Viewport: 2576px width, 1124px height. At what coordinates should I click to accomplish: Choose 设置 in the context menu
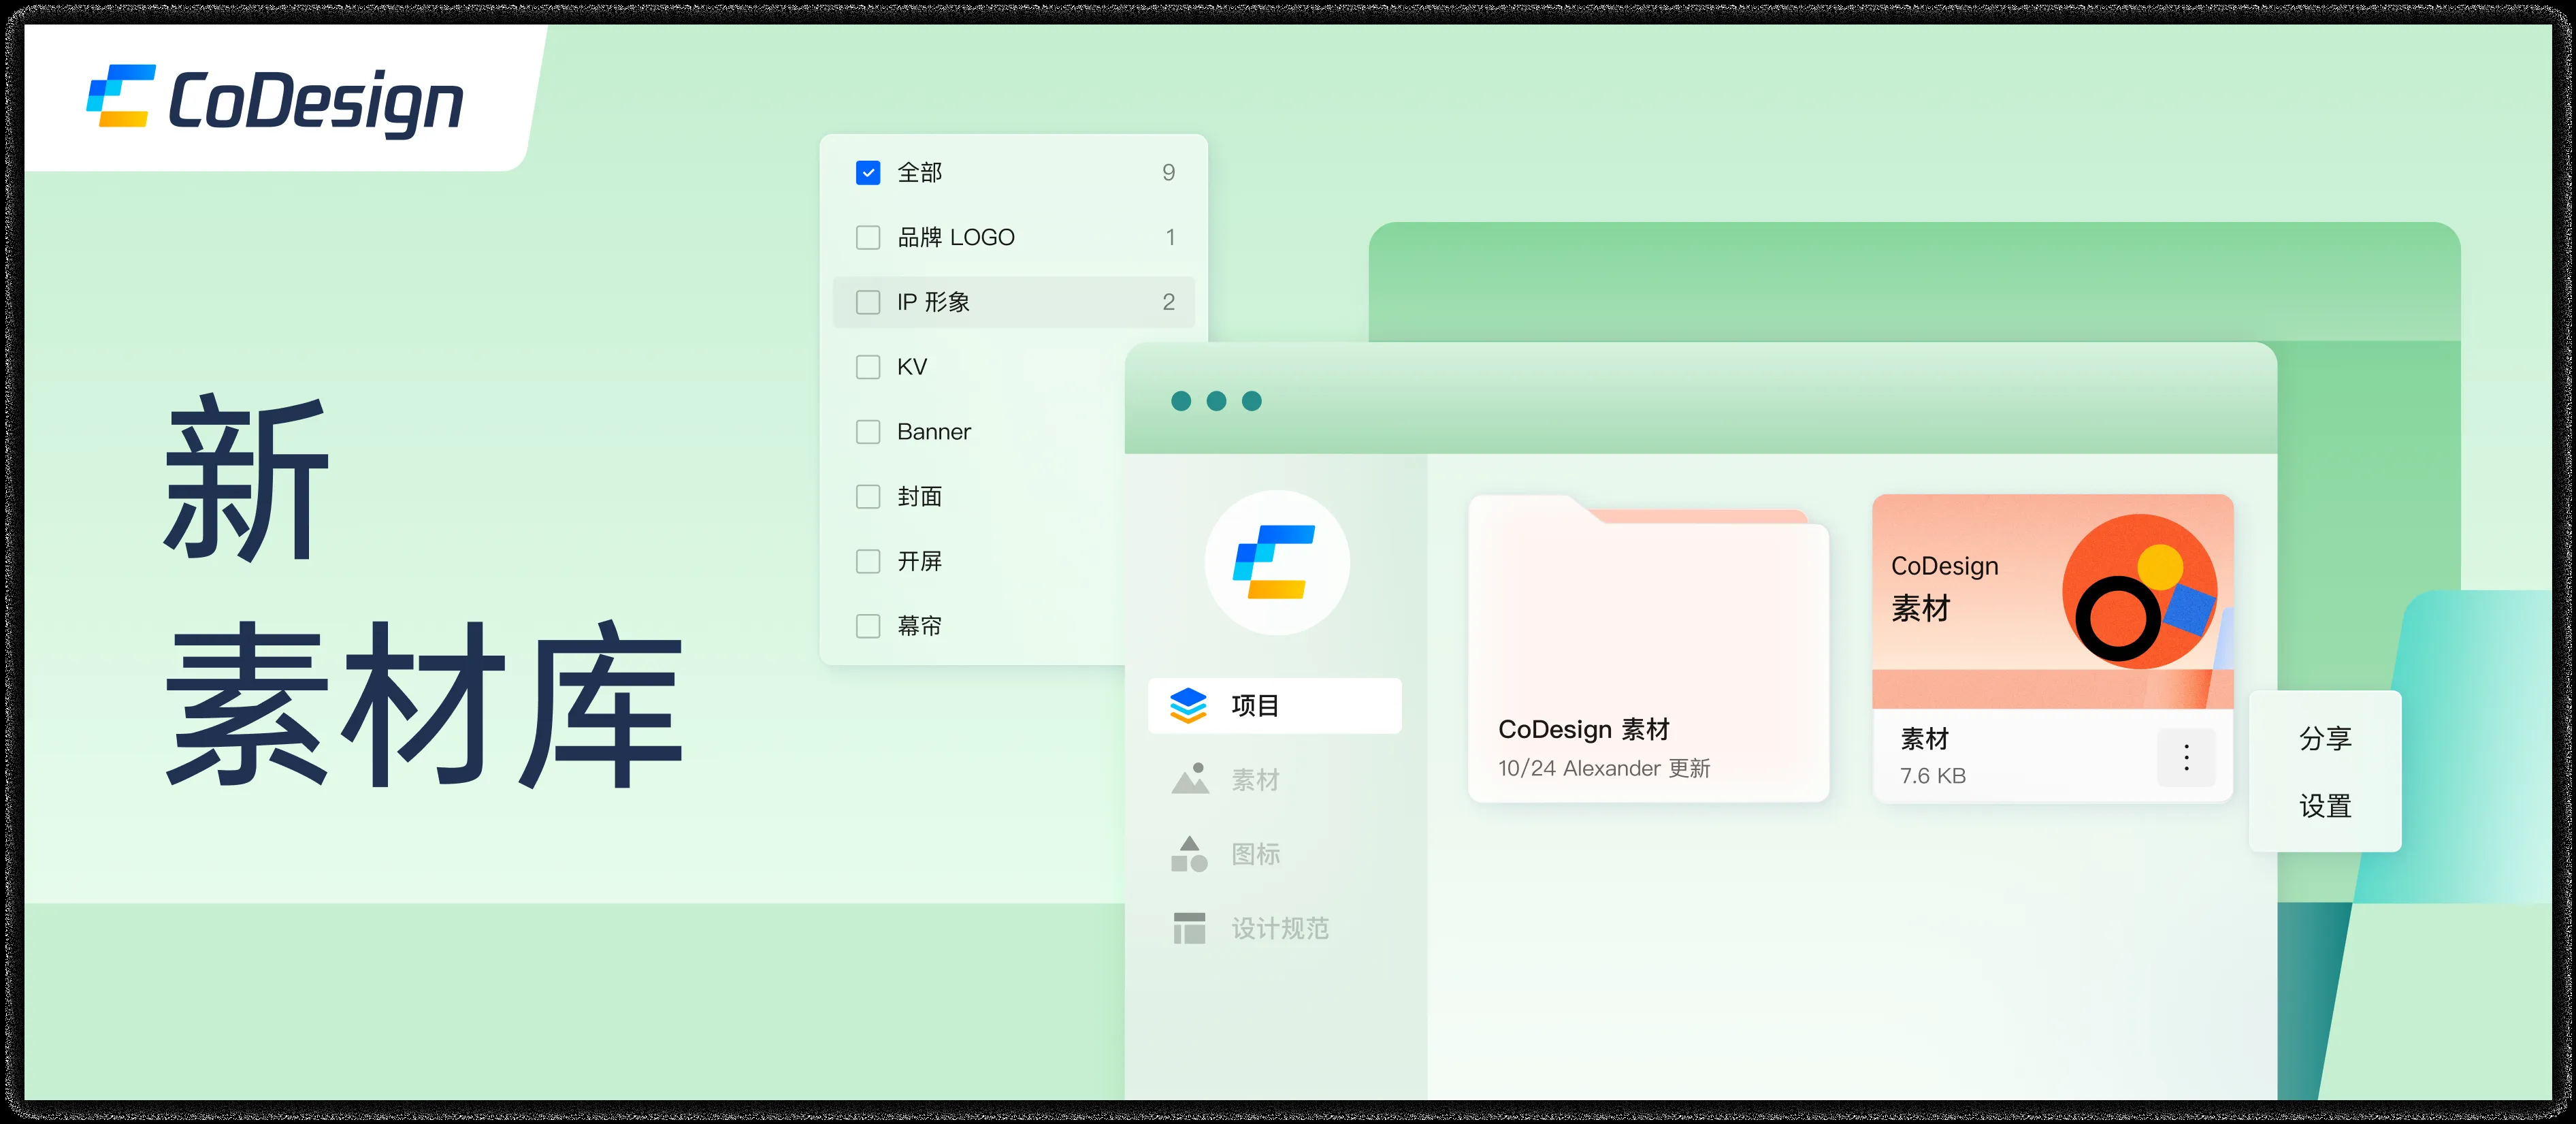(2325, 807)
